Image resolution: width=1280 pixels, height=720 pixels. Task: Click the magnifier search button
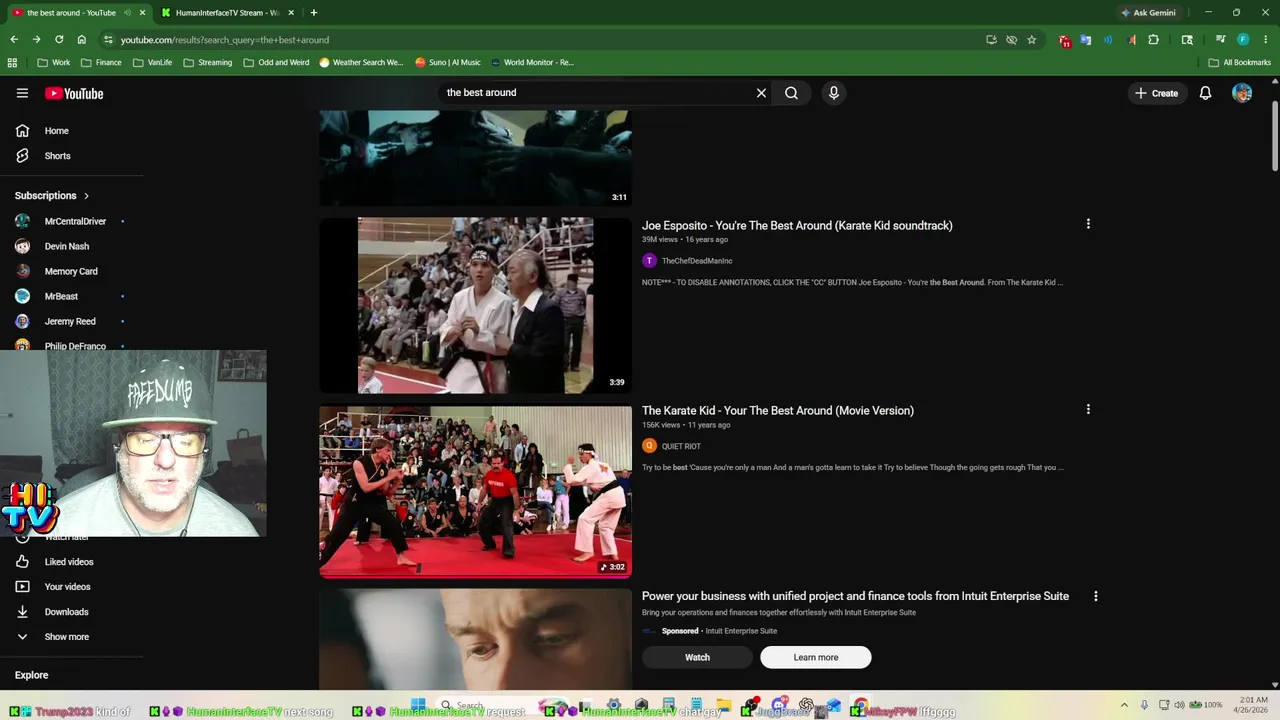791,93
